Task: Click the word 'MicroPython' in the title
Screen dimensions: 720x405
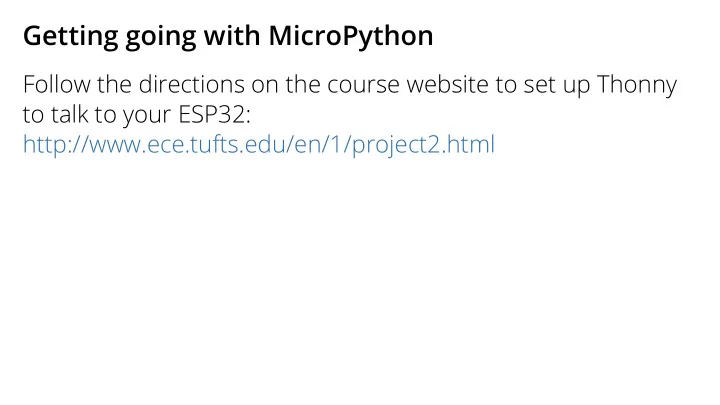Action: tap(351, 36)
